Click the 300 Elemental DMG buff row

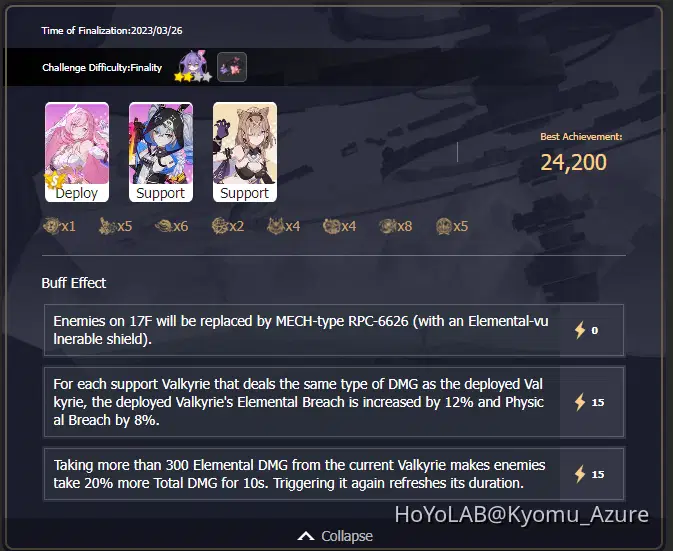point(334,474)
